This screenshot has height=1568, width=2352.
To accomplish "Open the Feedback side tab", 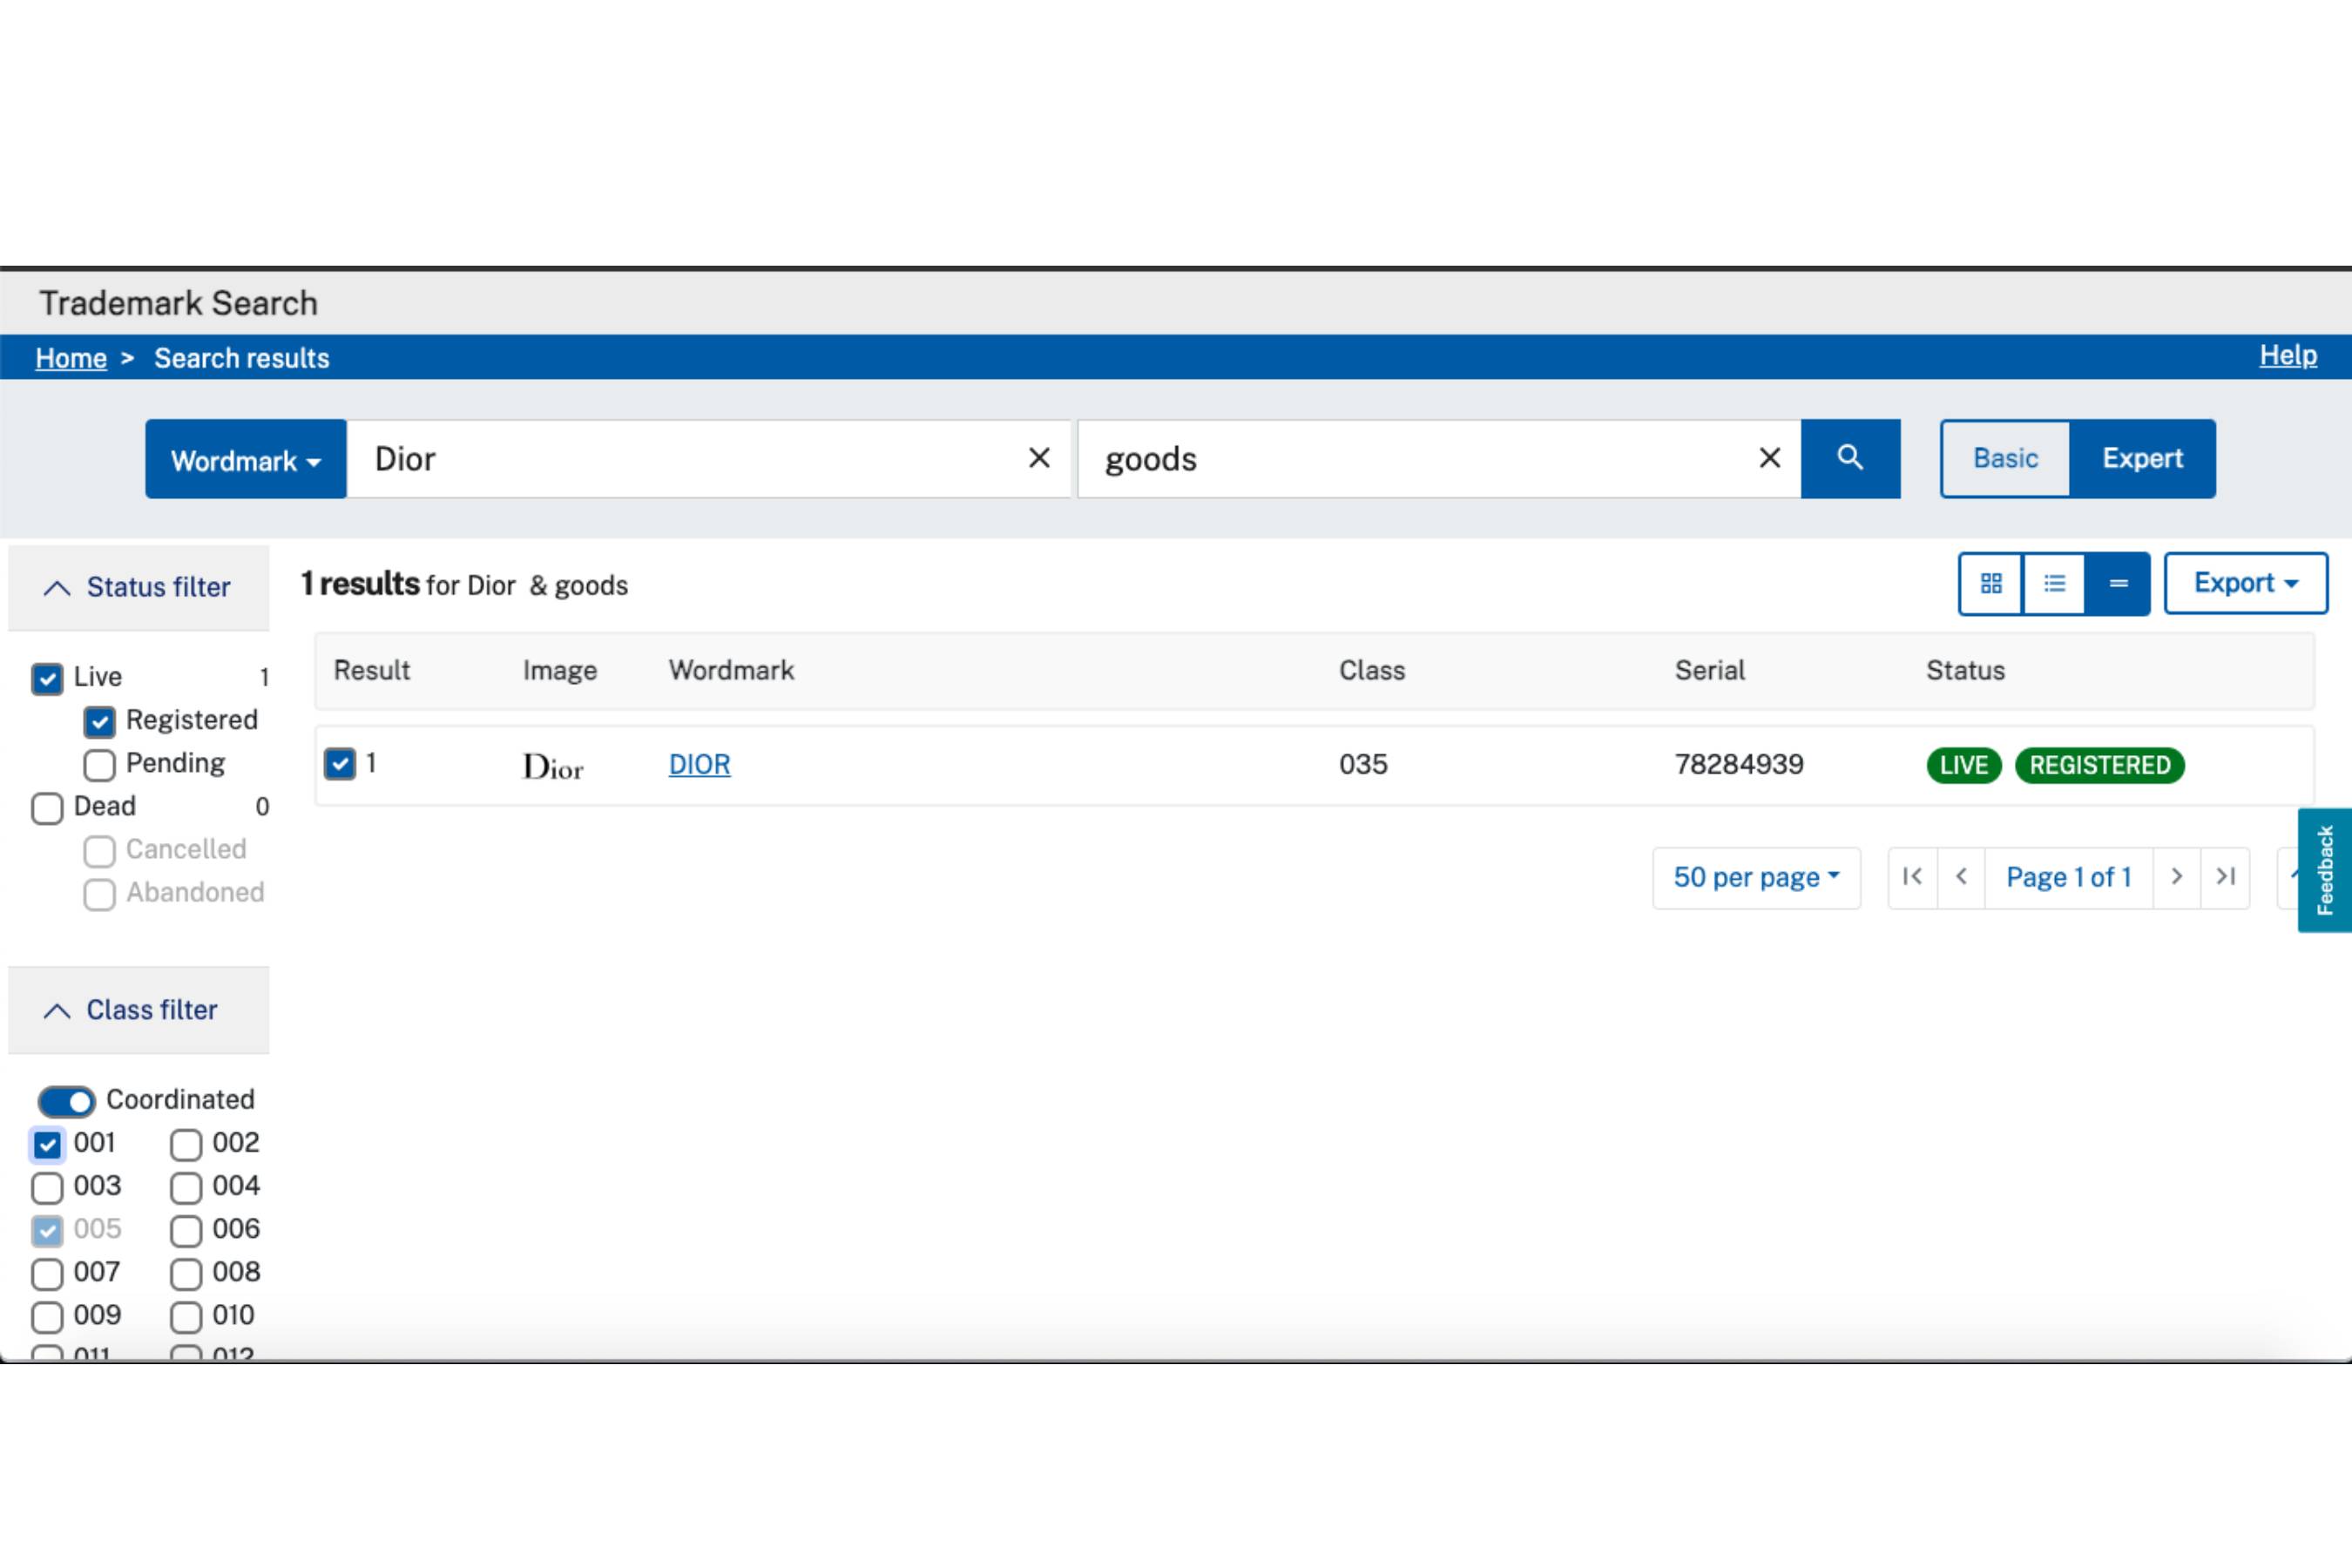I will tap(2324, 870).
